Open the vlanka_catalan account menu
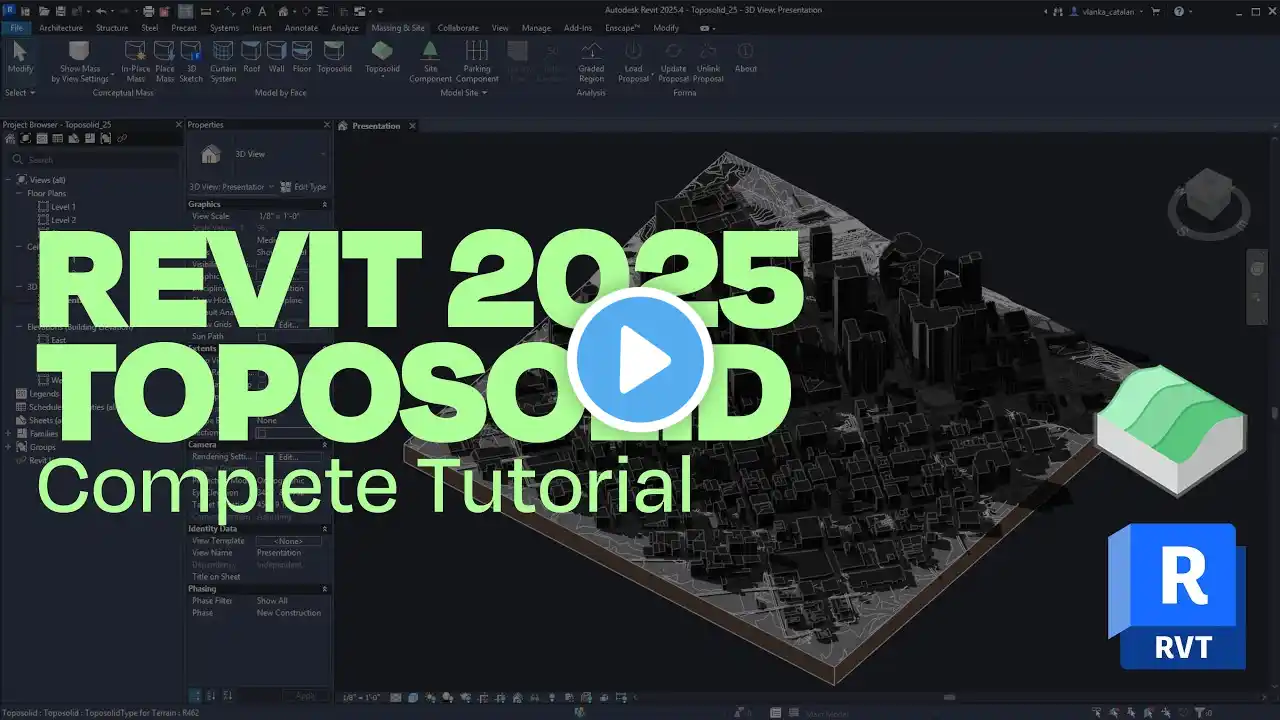This screenshot has height=720, width=1280. coord(1107,11)
